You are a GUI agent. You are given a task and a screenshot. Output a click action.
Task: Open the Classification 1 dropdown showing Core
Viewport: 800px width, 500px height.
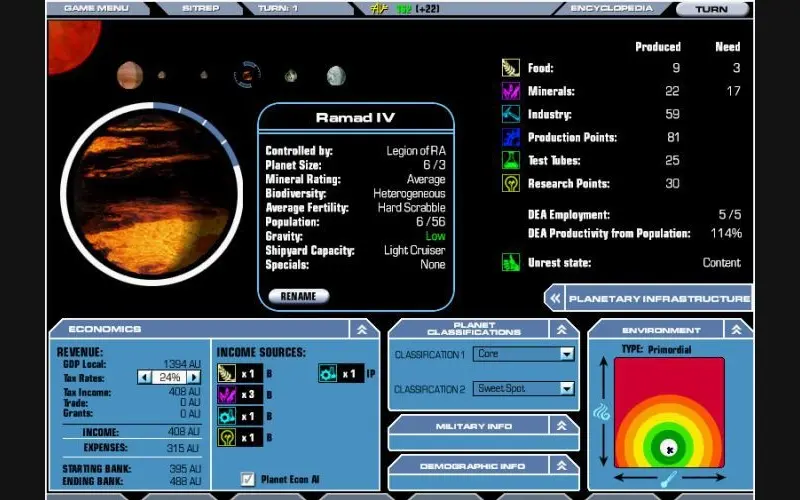(x=567, y=354)
